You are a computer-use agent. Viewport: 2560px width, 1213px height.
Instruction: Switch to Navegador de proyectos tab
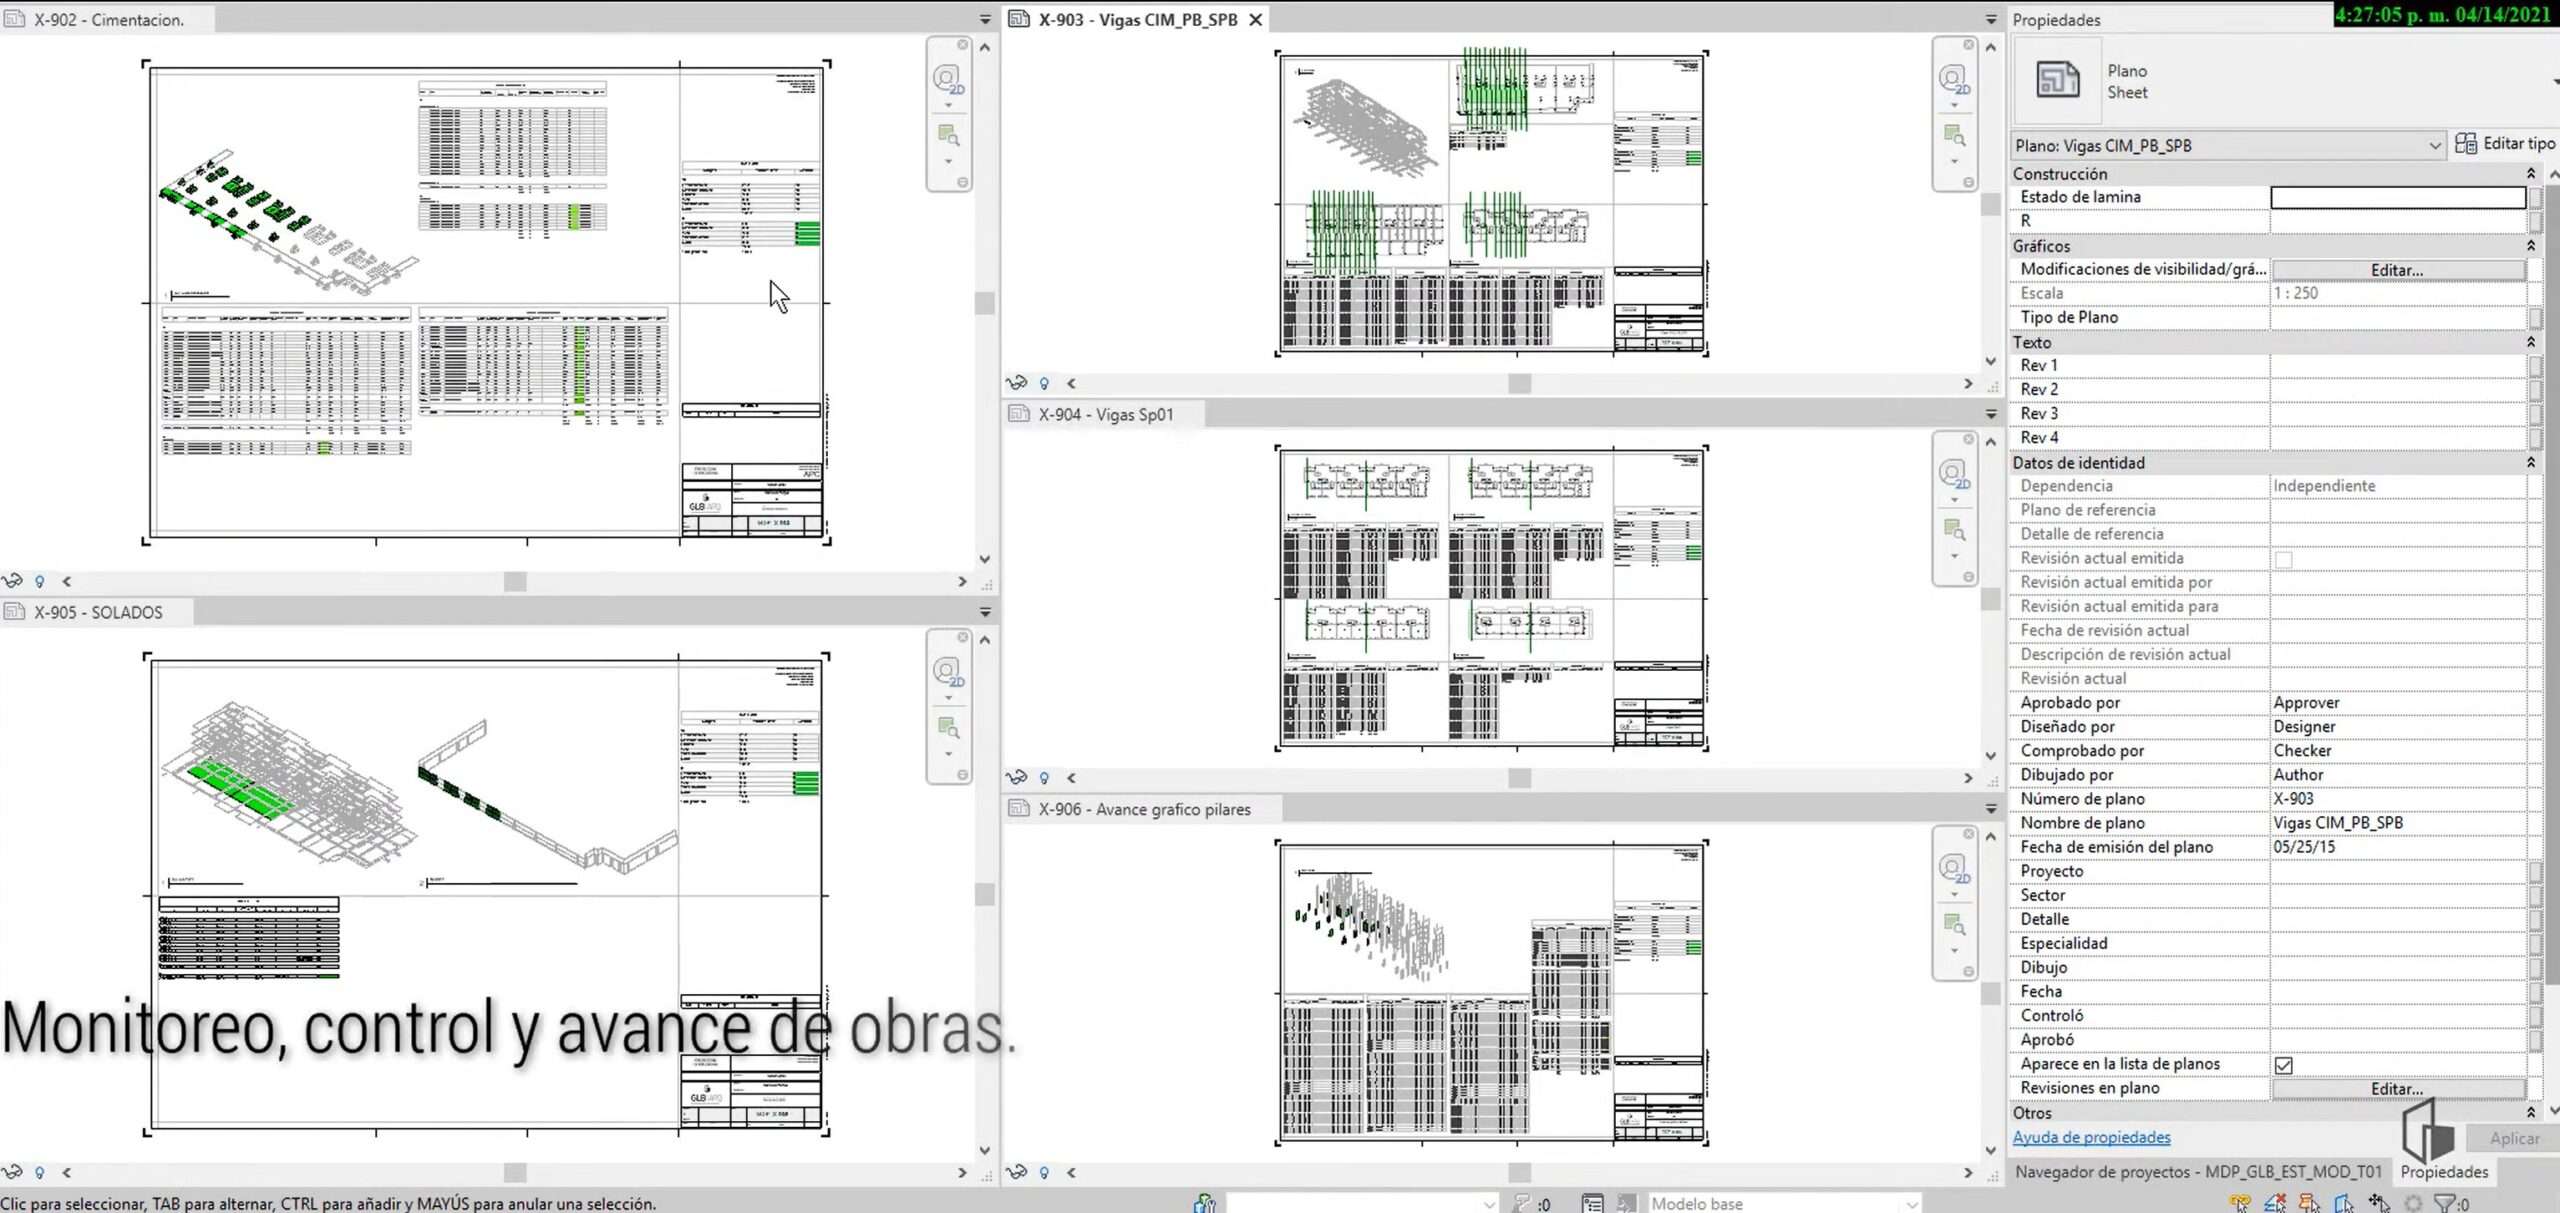click(x=2197, y=1171)
